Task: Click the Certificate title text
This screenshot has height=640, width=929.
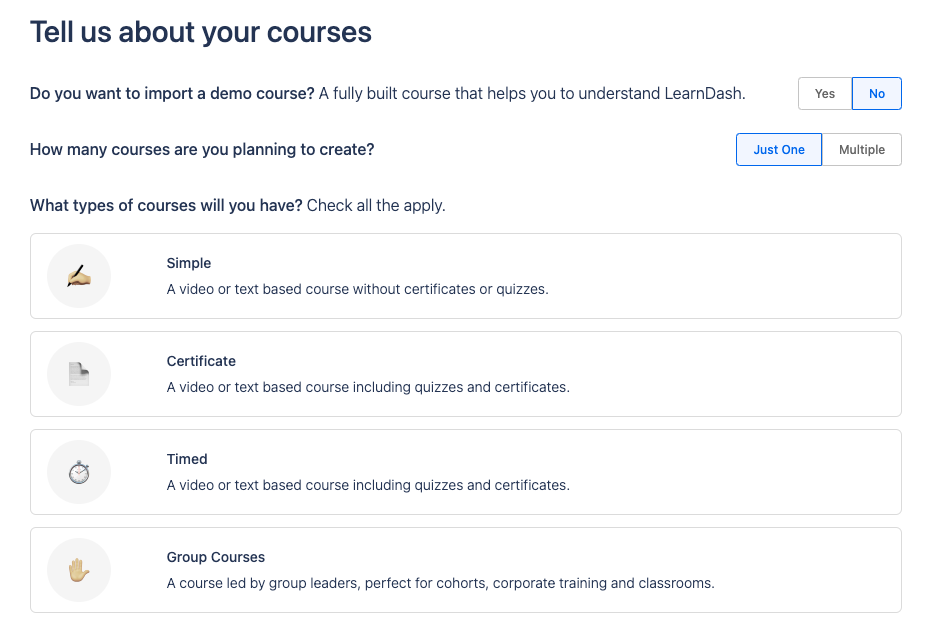Action: coord(201,362)
